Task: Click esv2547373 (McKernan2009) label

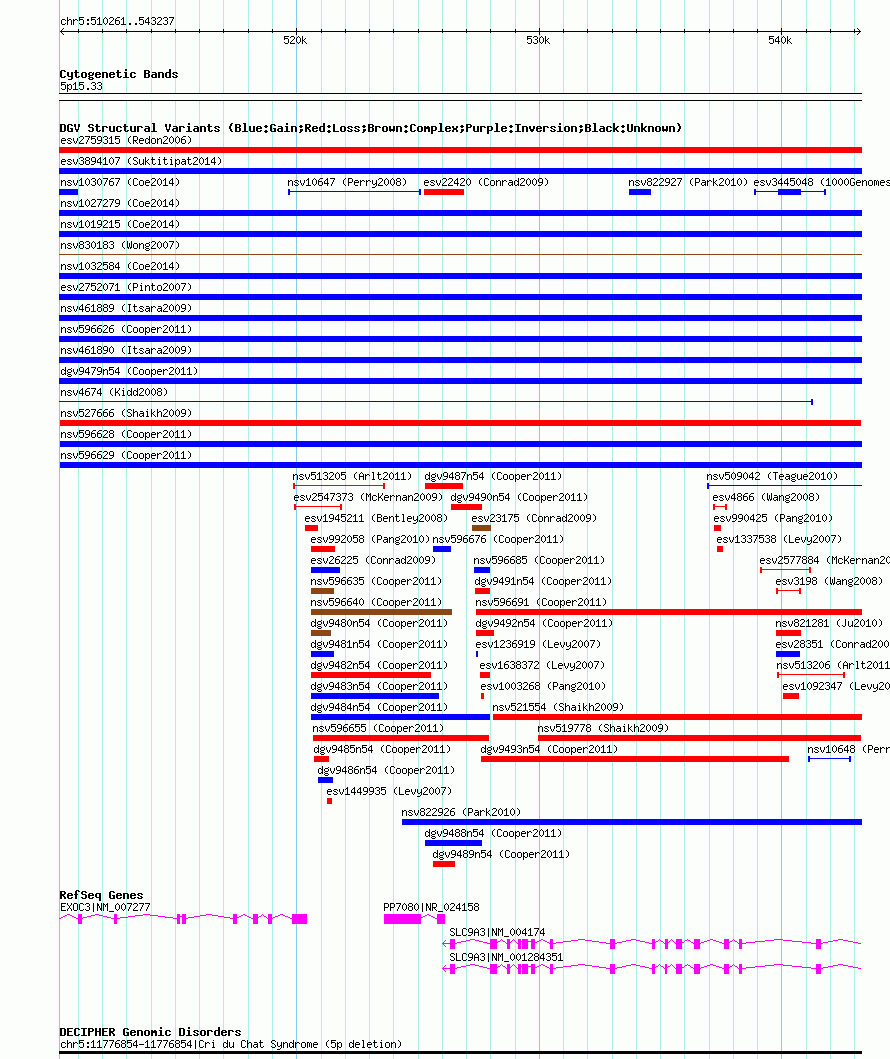Action: (x=368, y=497)
